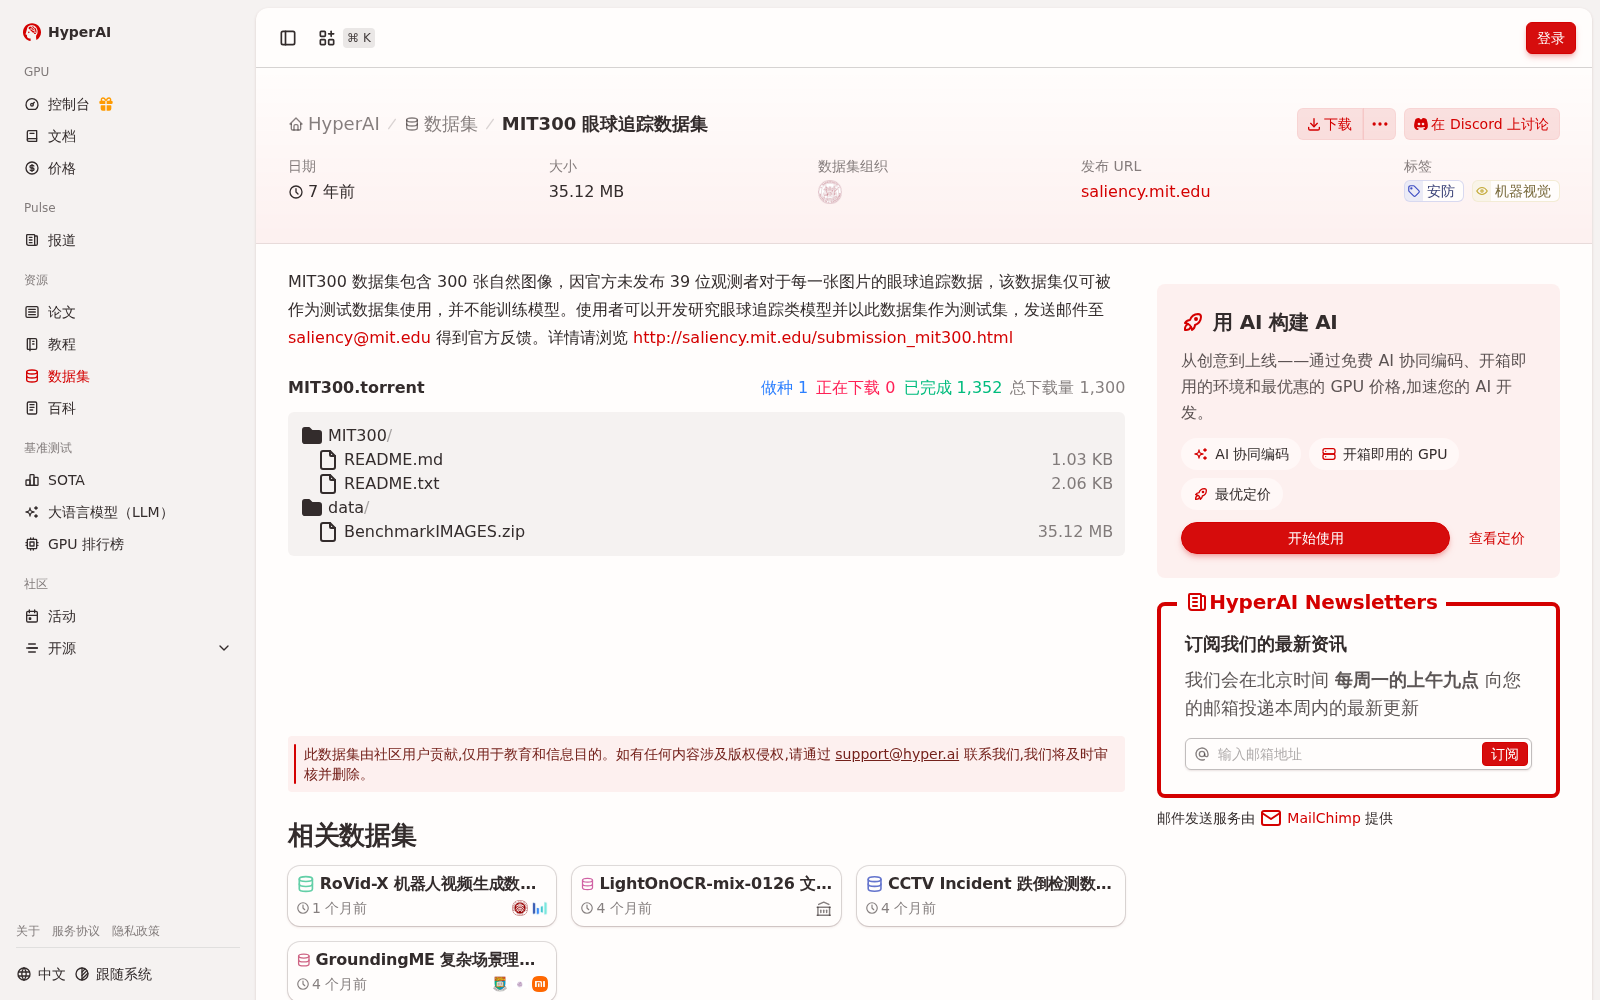Click the gift icon beside 控制台

(106, 104)
